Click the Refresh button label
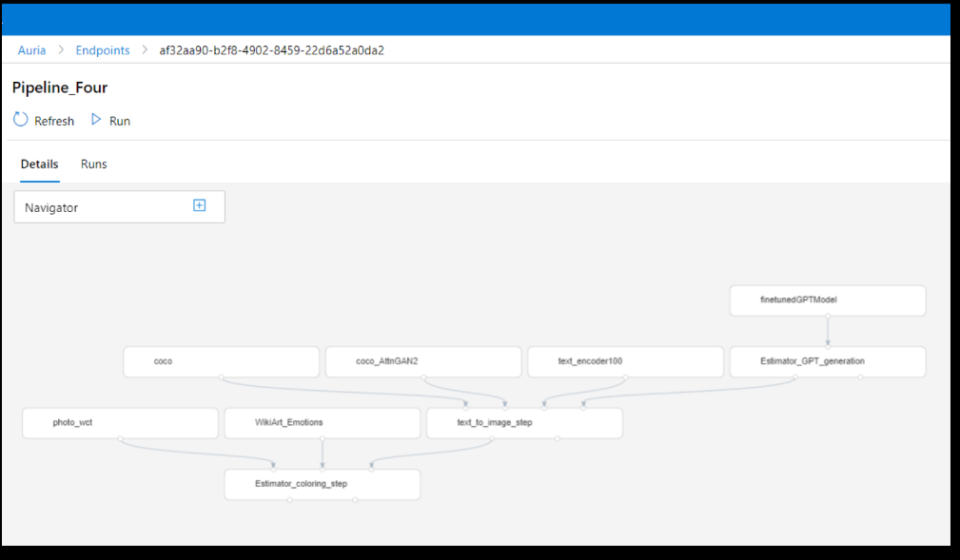This screenshot has width=960, height=560. tap(54, 121)
